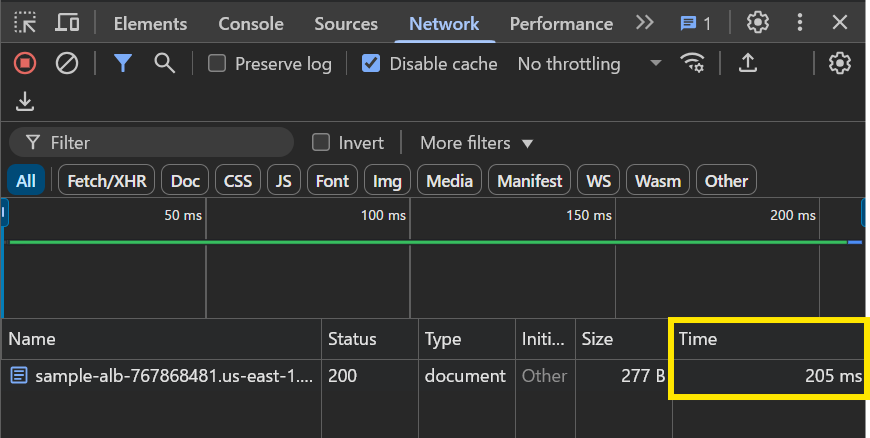The width and height of the screenshot is (870, 438).
Task: Toggle the device toolbar icon
Action: pos(67,23)
